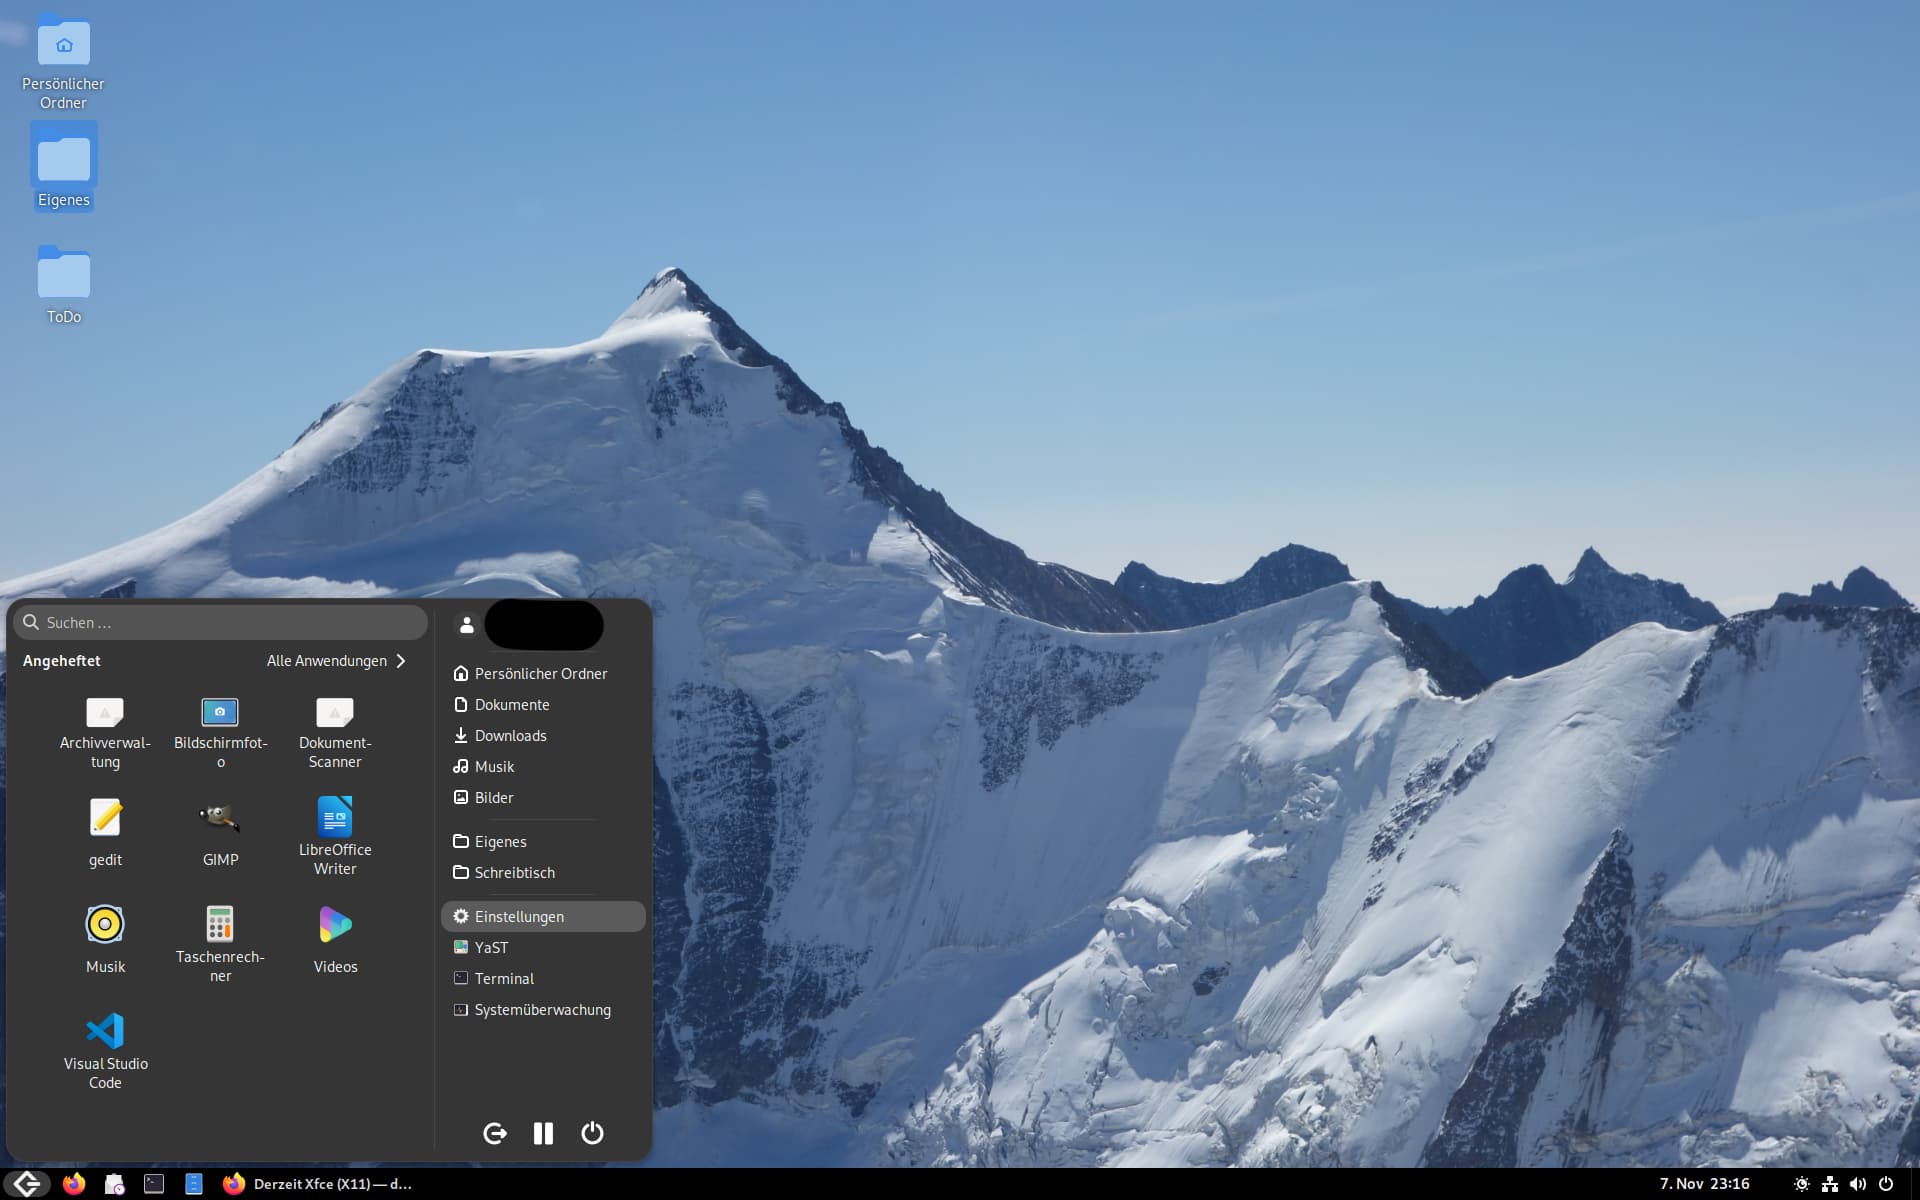Viewport: 1920px width, 1200px height.
Task: Click the log out icon button
Action: 495,1133
